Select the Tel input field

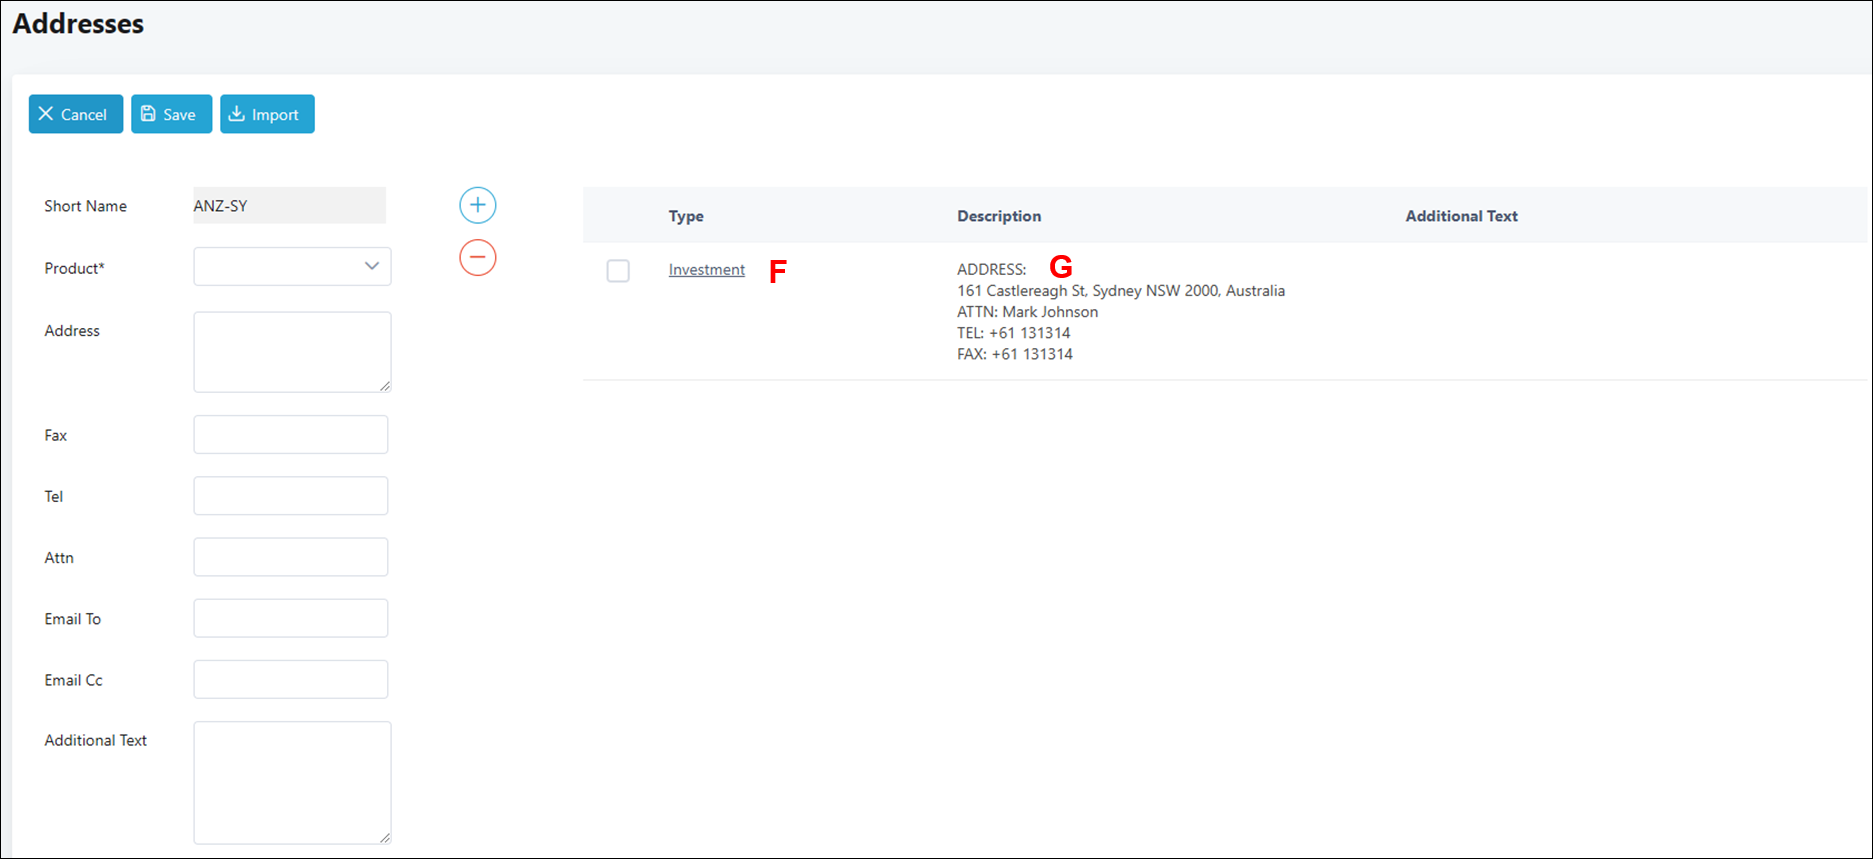290,496
